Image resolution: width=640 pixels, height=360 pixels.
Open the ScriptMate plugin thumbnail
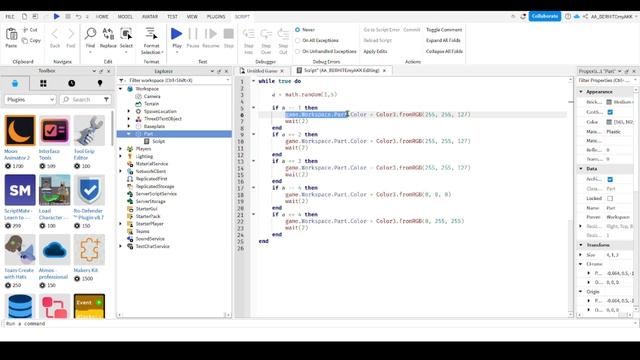coord(20,190)
